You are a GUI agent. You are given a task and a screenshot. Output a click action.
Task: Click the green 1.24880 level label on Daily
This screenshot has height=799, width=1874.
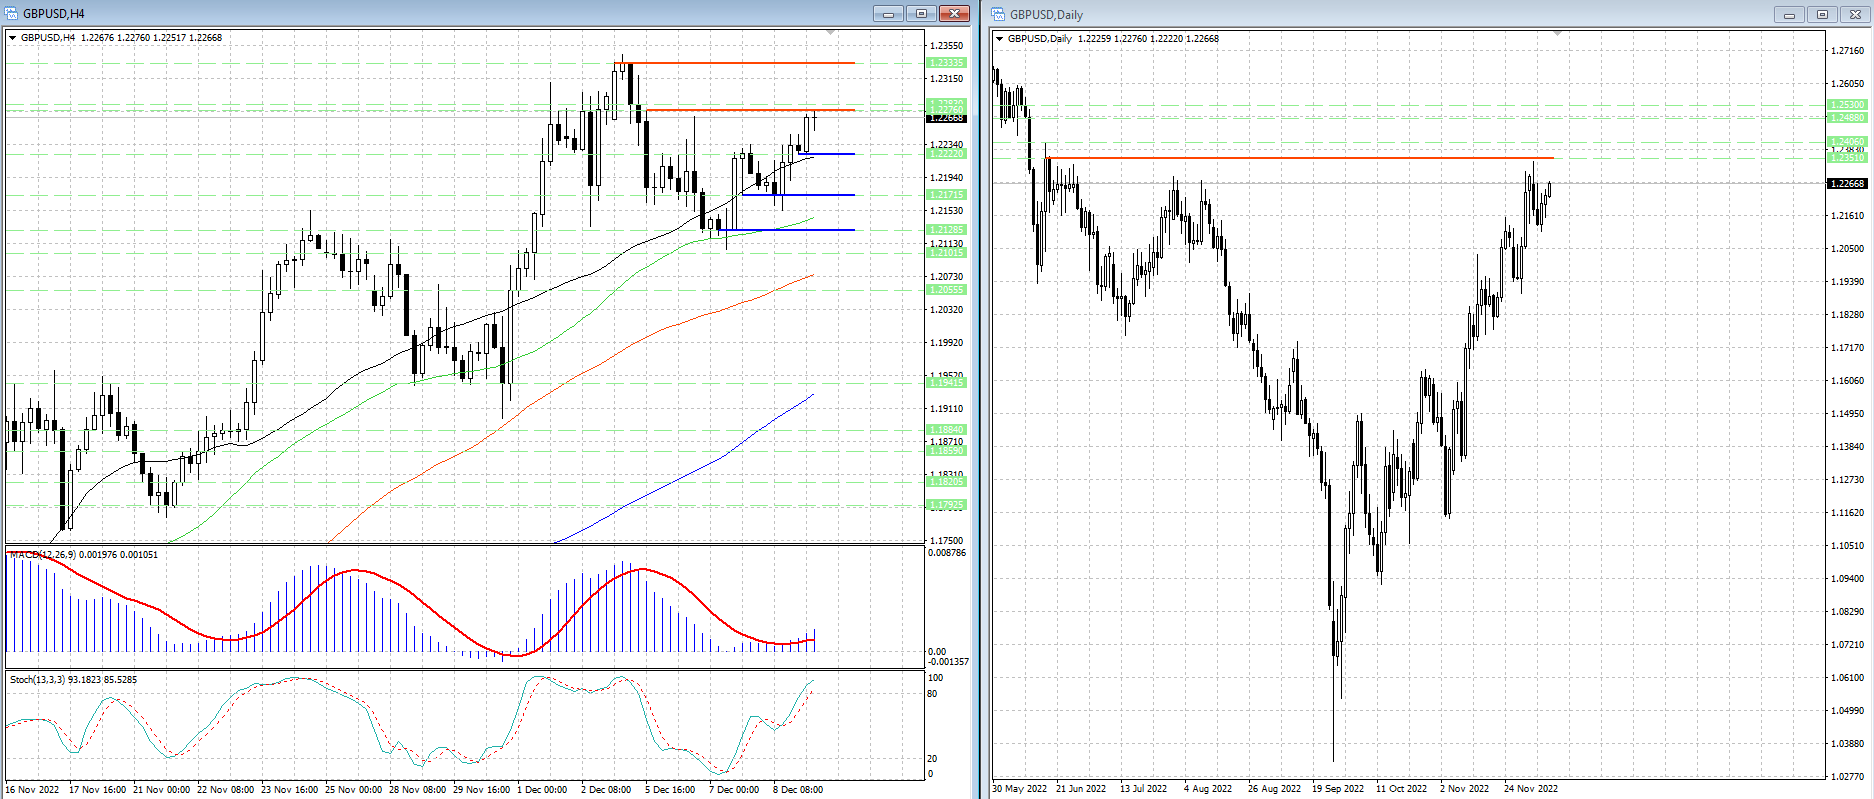(x=1846, y=118)
